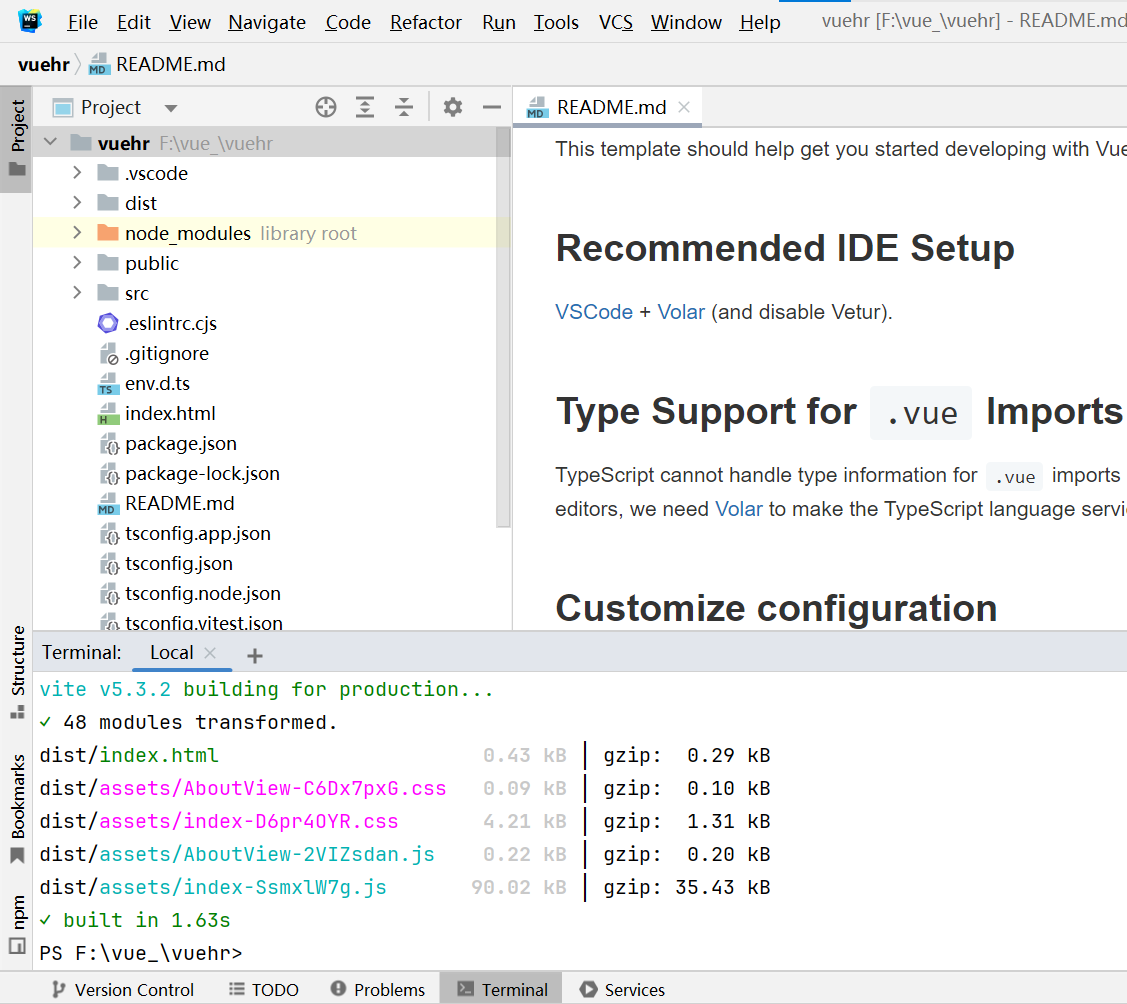Click the node_modules orange folder icon

108,232
